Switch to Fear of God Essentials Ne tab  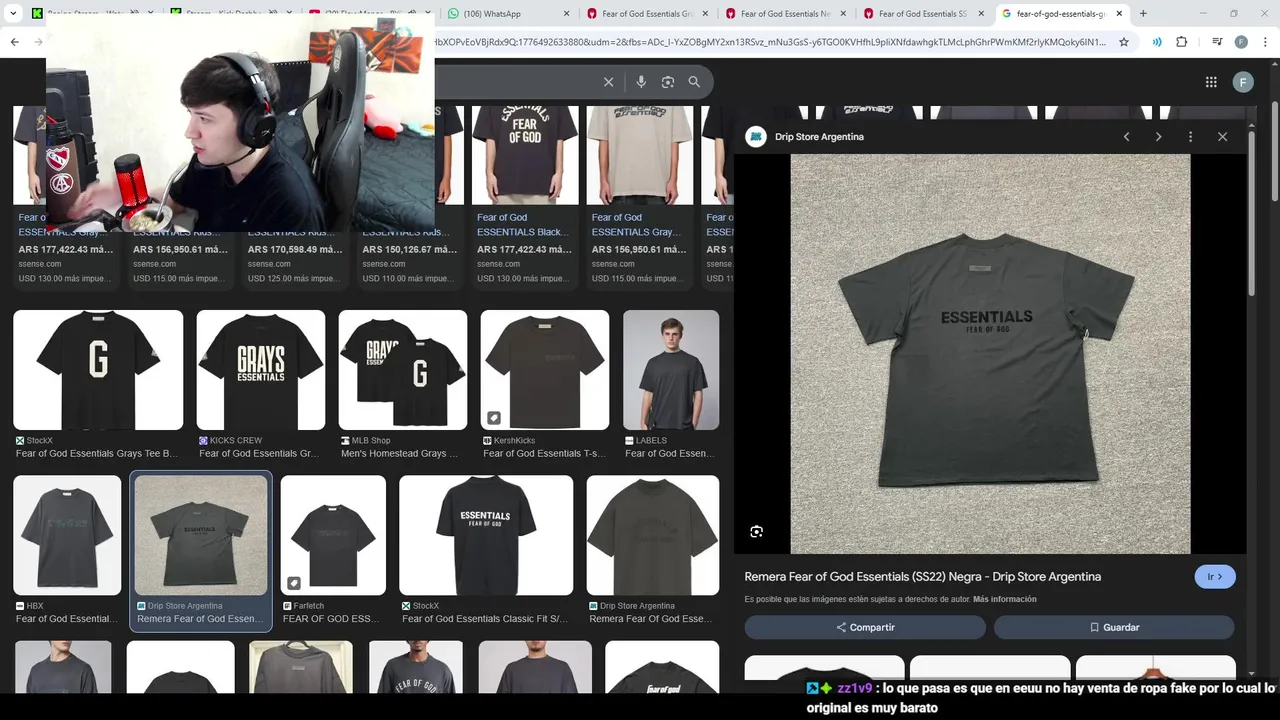(x=782, y=14)
